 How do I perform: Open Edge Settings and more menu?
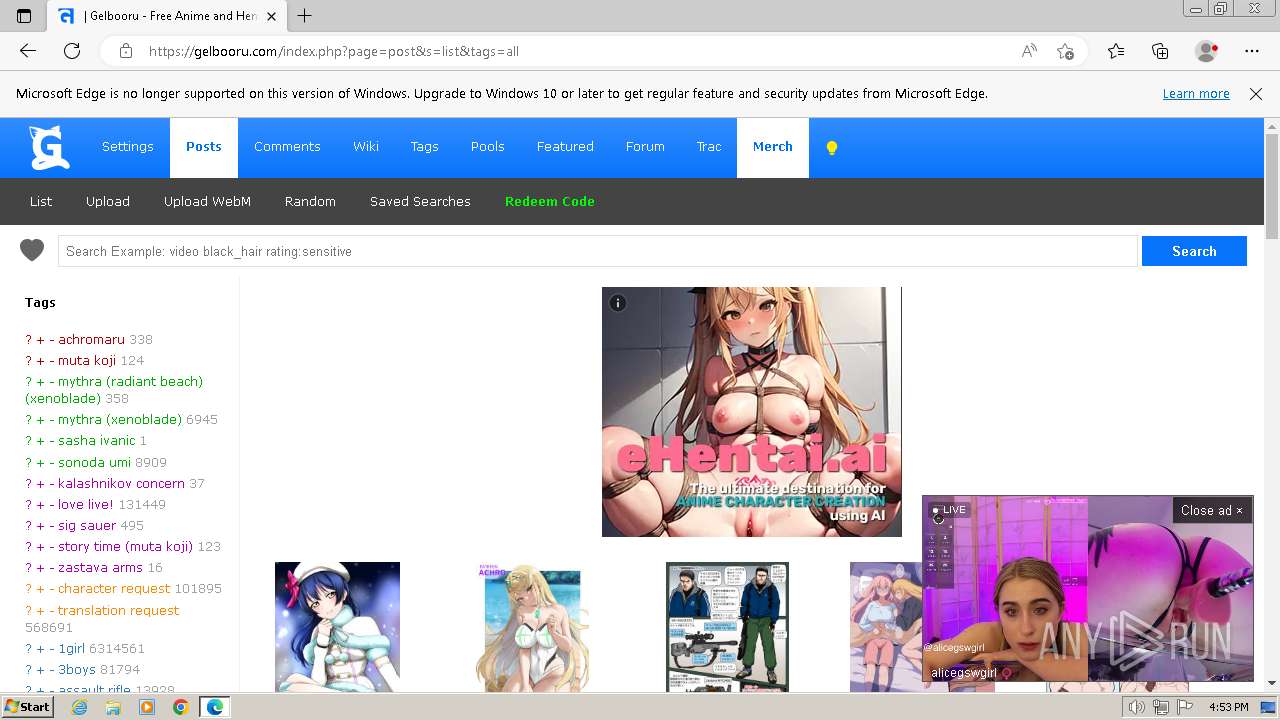coord(1252,51)
